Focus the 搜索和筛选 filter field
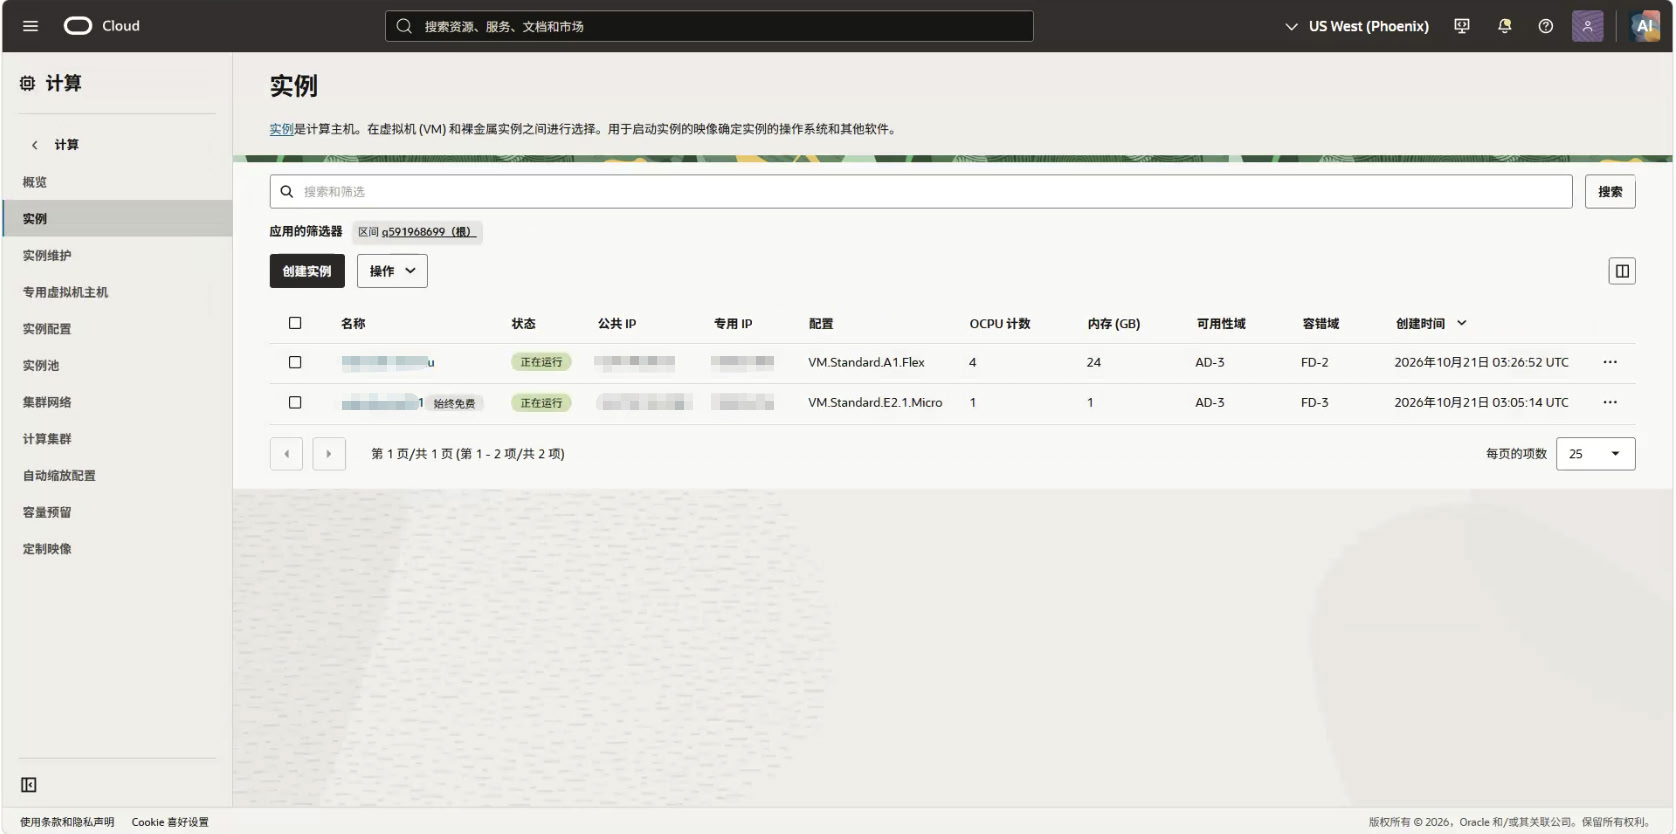1676x834 pixels. (920, 192)
